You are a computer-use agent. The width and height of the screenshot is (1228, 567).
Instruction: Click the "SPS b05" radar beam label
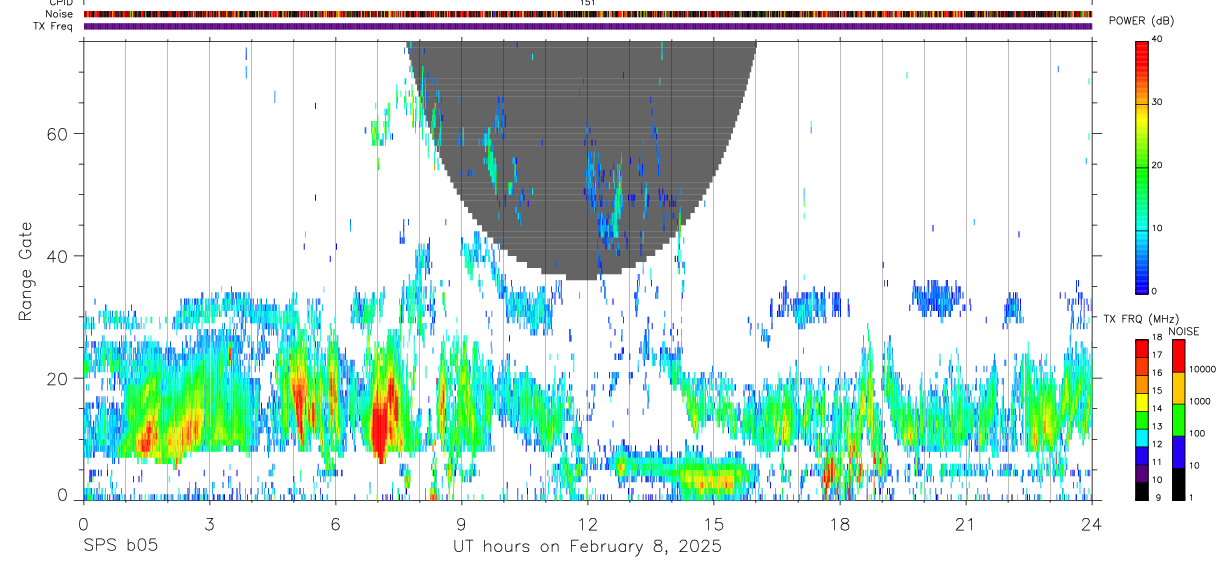(x=120, y=547)
